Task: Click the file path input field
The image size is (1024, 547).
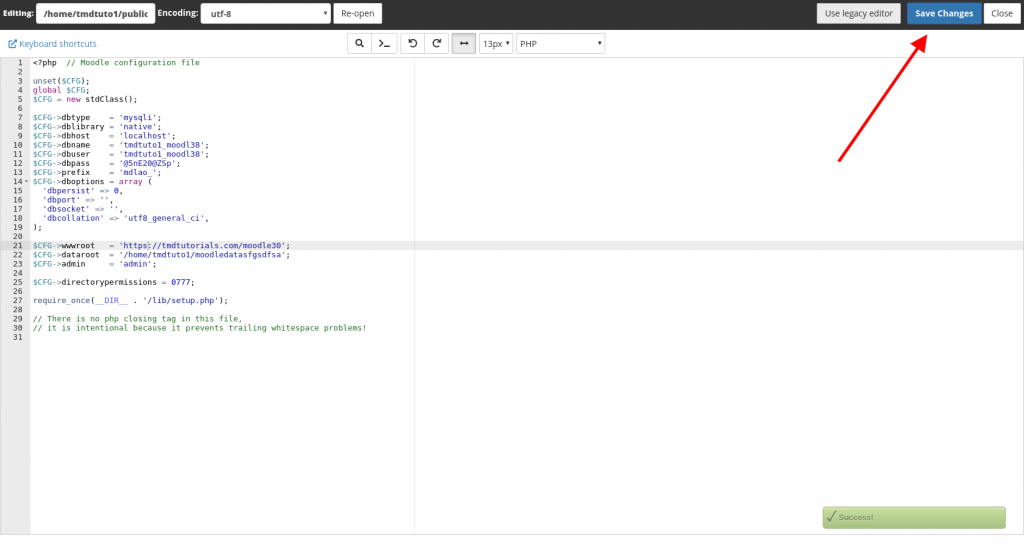Action: [95, 14]
